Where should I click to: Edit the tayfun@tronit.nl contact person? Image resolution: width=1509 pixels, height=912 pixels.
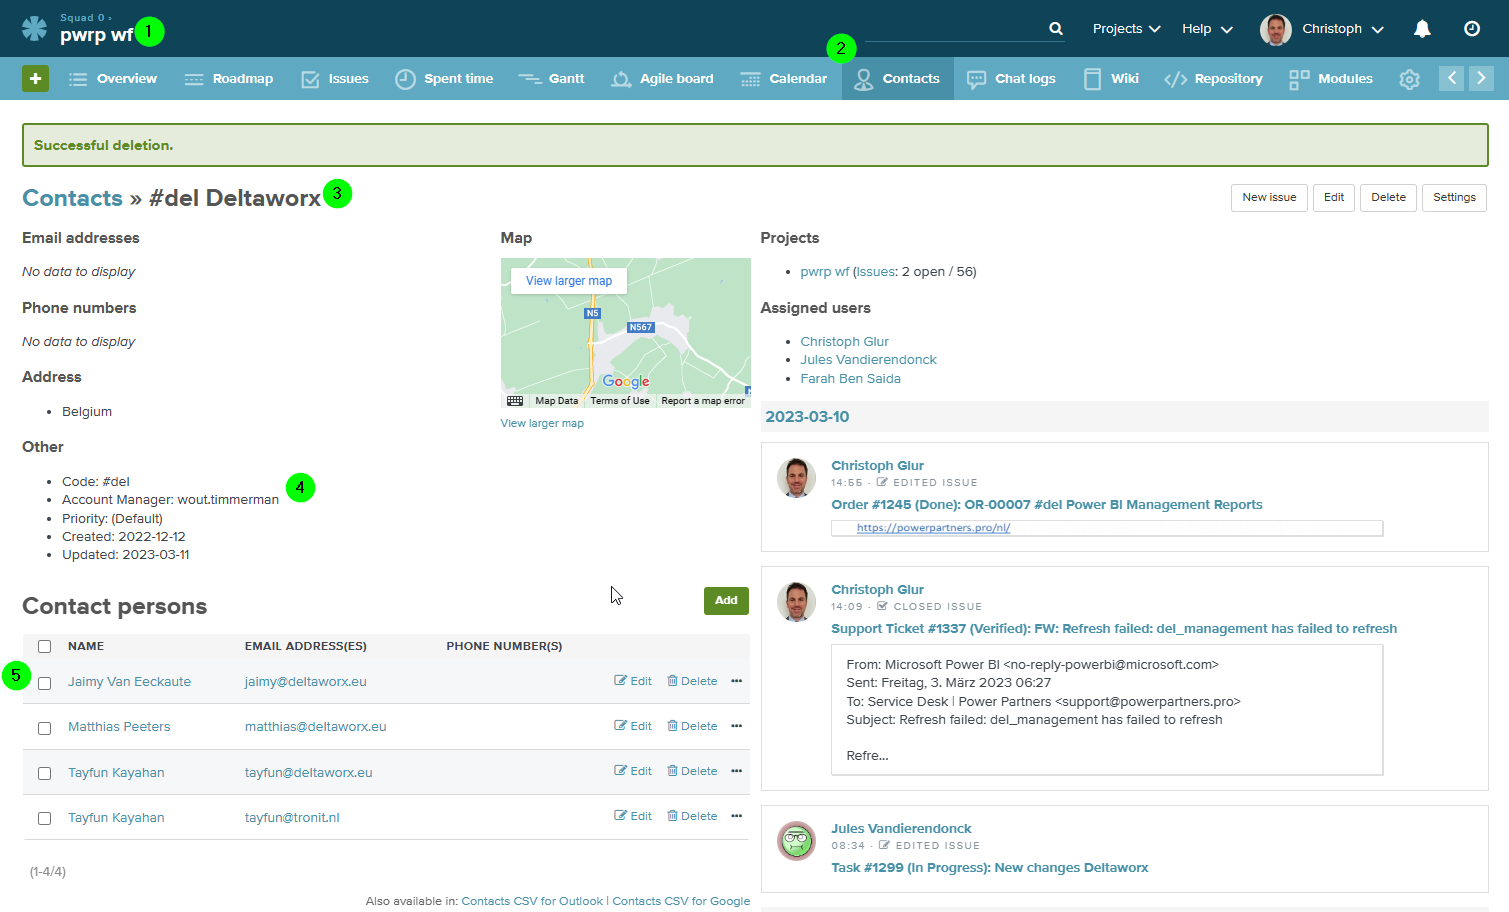point(633,816)
